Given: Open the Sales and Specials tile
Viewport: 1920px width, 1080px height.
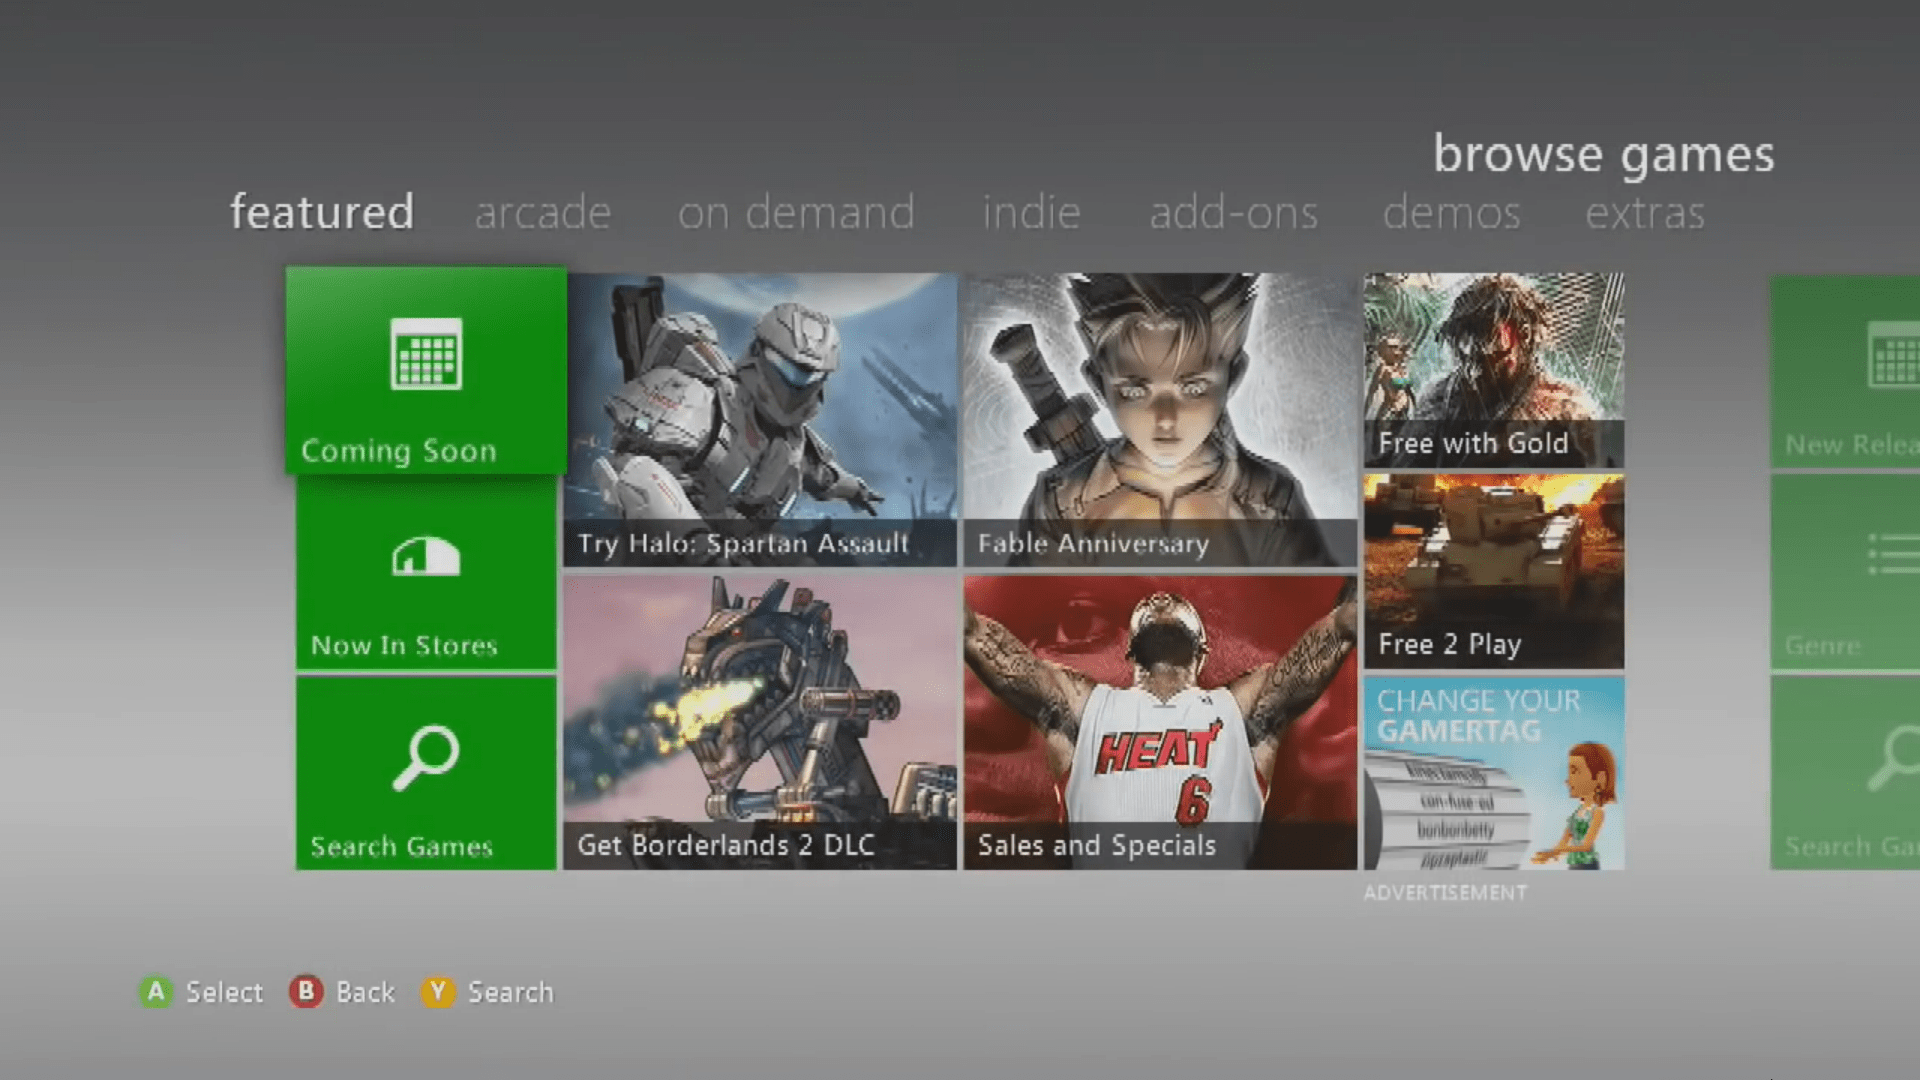Looking at the screenshot, I should tap(1160, 722).
